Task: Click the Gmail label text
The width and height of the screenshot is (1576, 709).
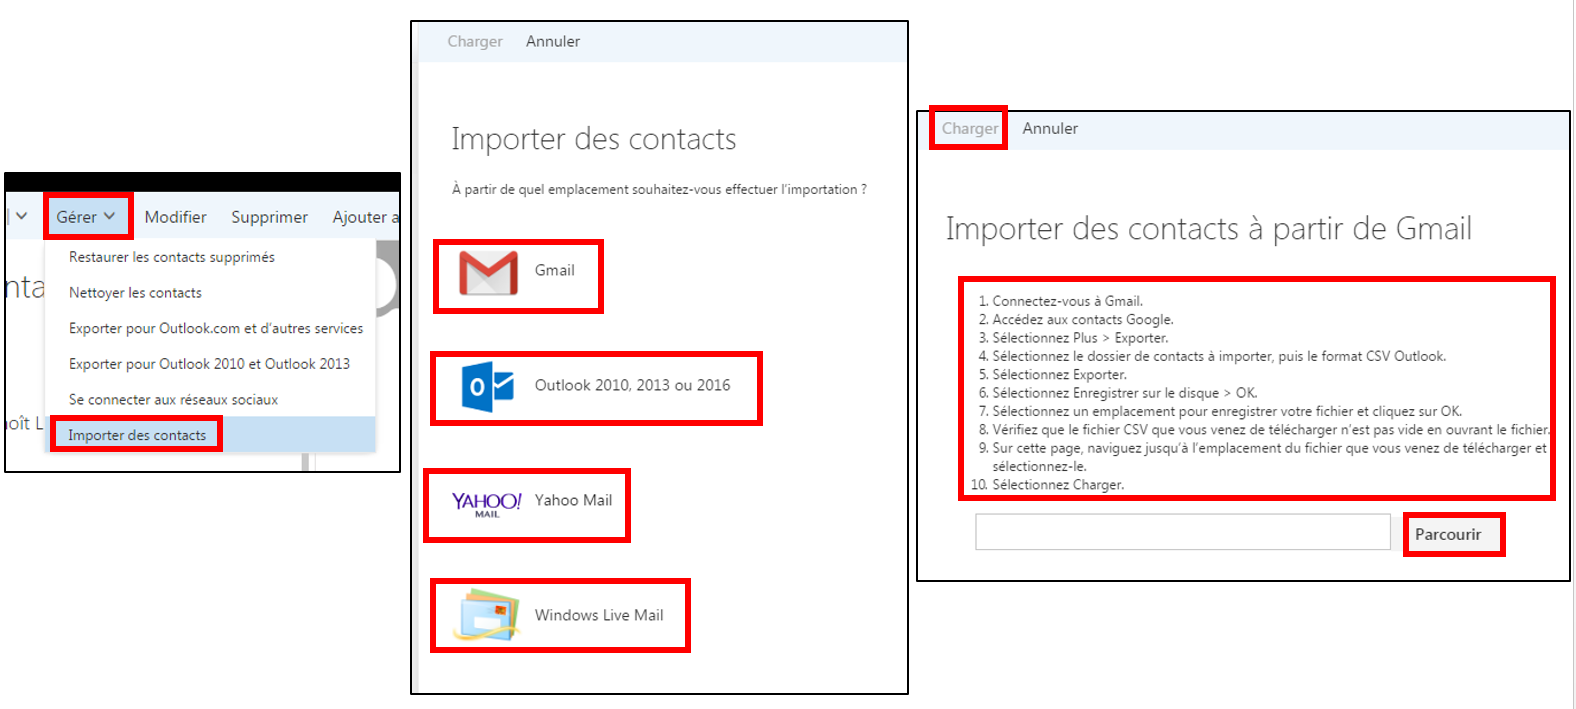Action: coord(555,270)
